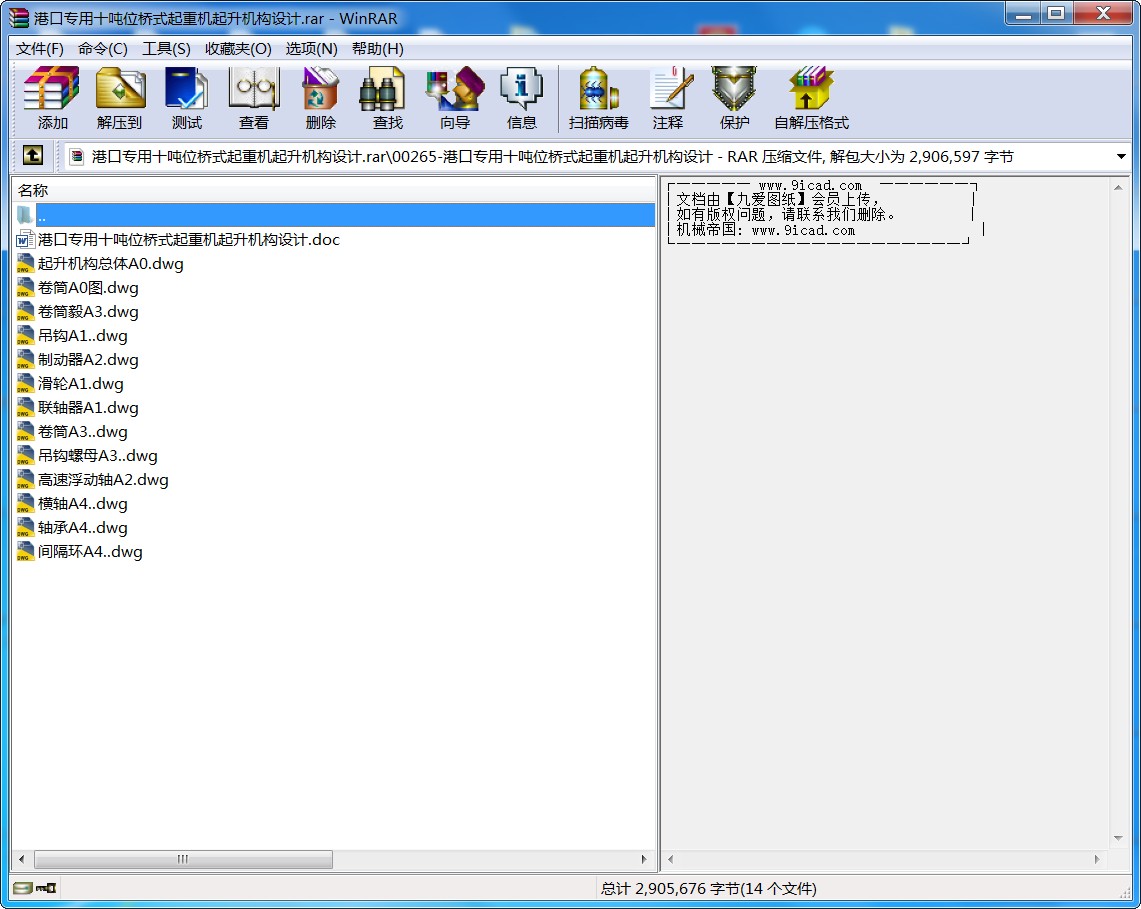Viewport: 1141px width, 909px height.
Task: Open the 选项(N) menu
Action: click(x=311, y=49)
